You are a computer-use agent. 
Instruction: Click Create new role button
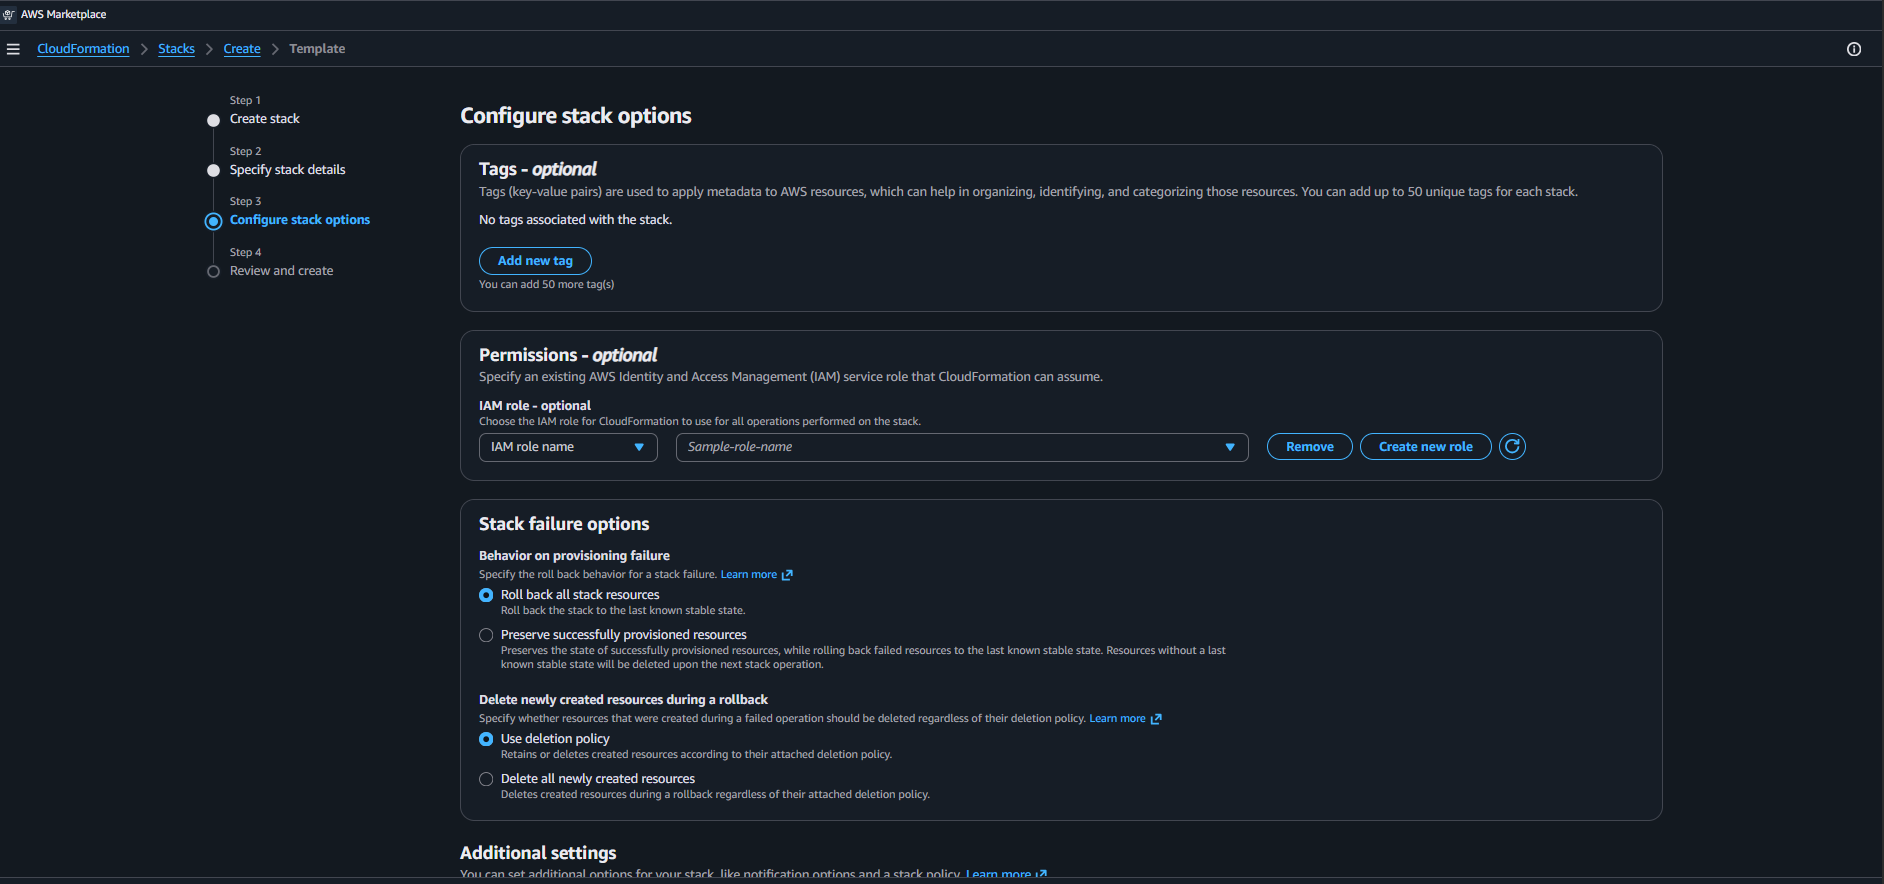pyautogui.click(x=1426, y=447)
